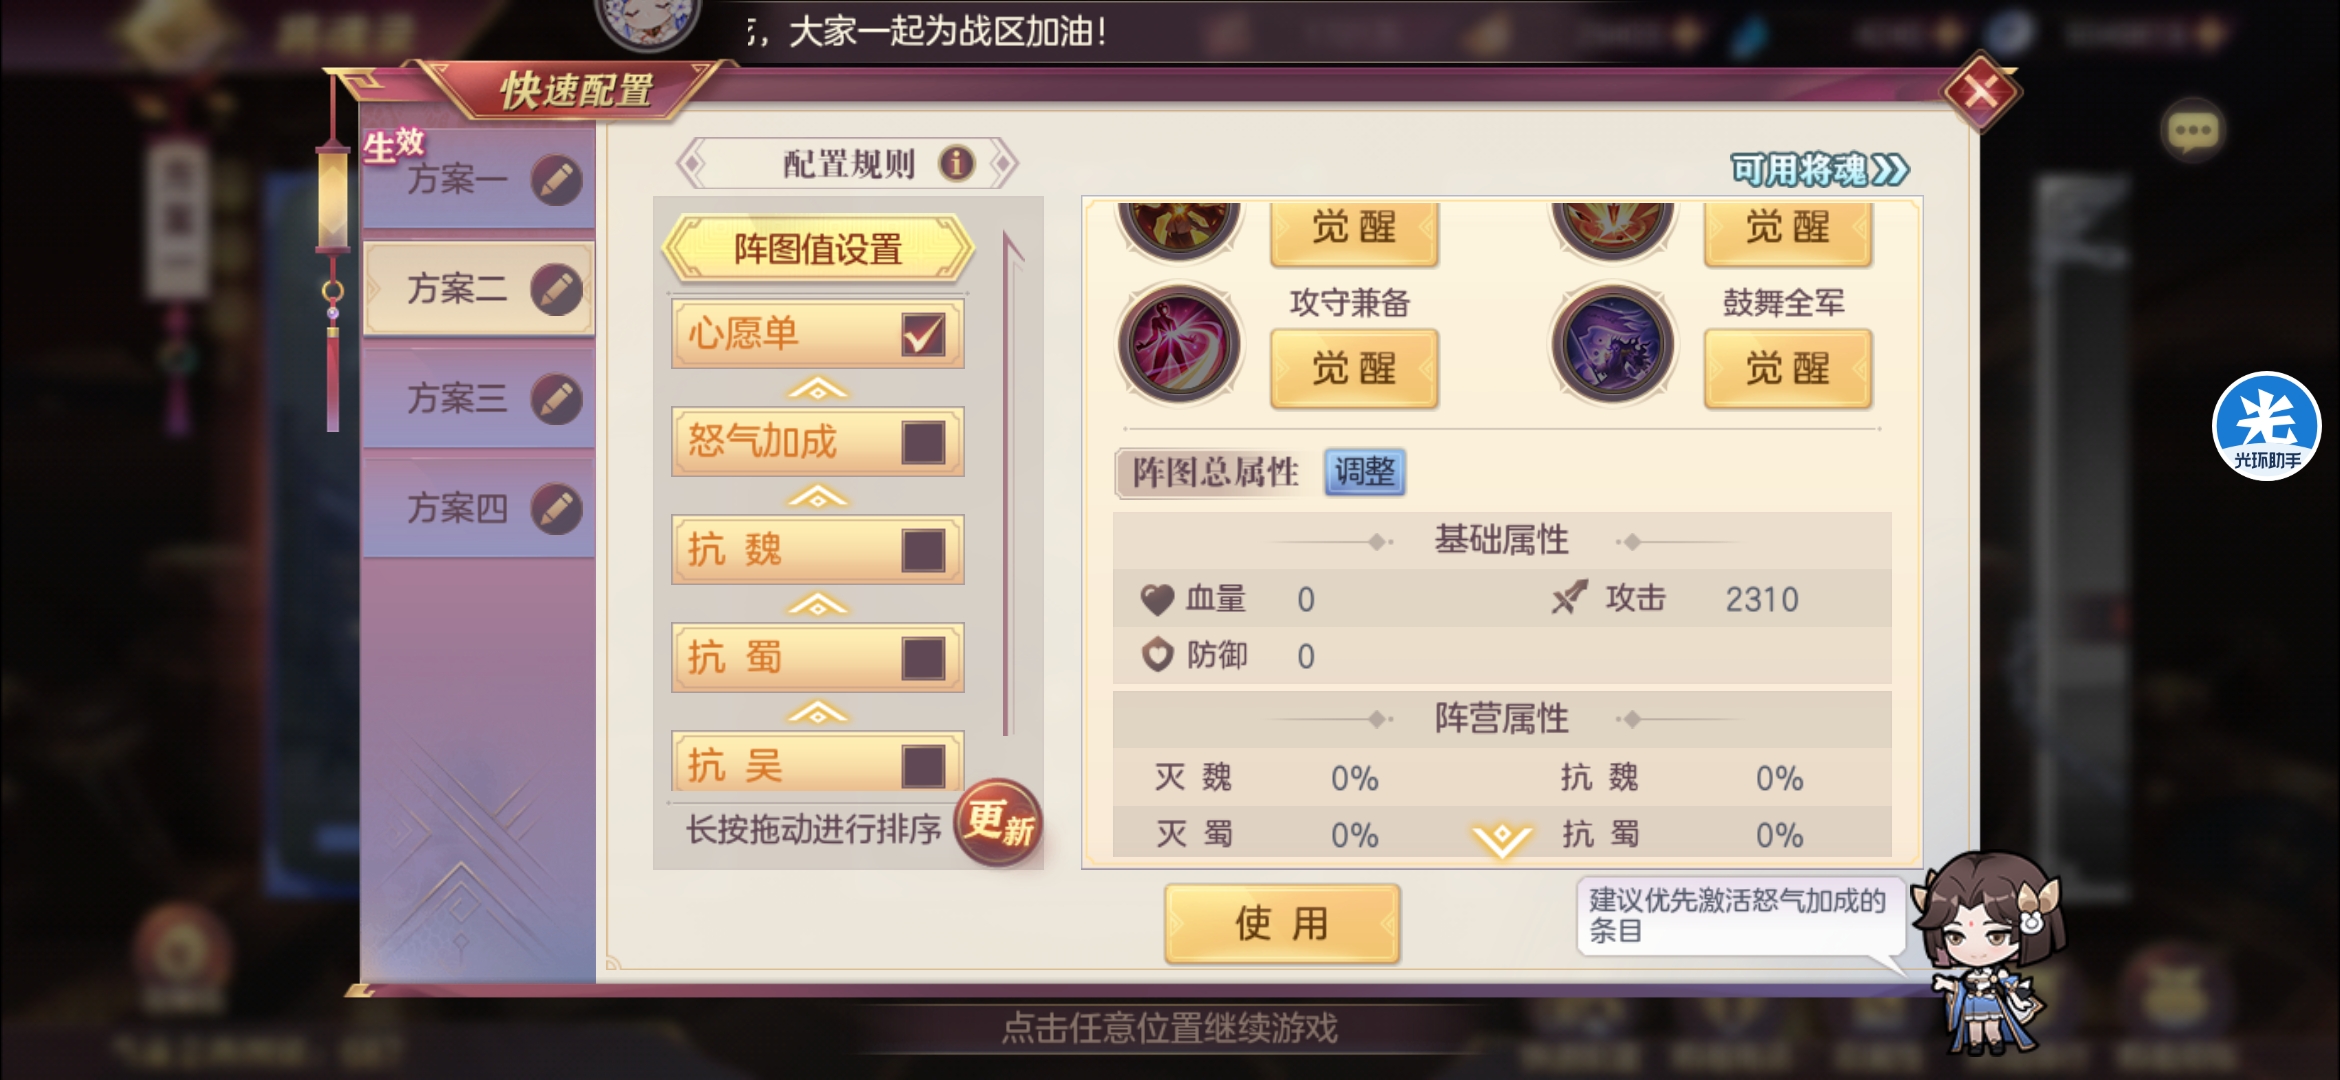Image resolution: width=2340 pixels, height=1080 pixels.
Task: Click the round 更新 button
Action: click(x=998, y=822)
